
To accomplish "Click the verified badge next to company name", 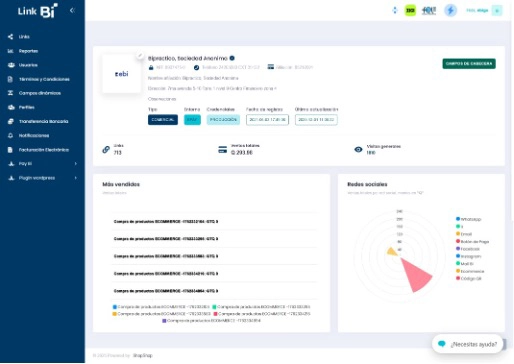I will 232,58.
